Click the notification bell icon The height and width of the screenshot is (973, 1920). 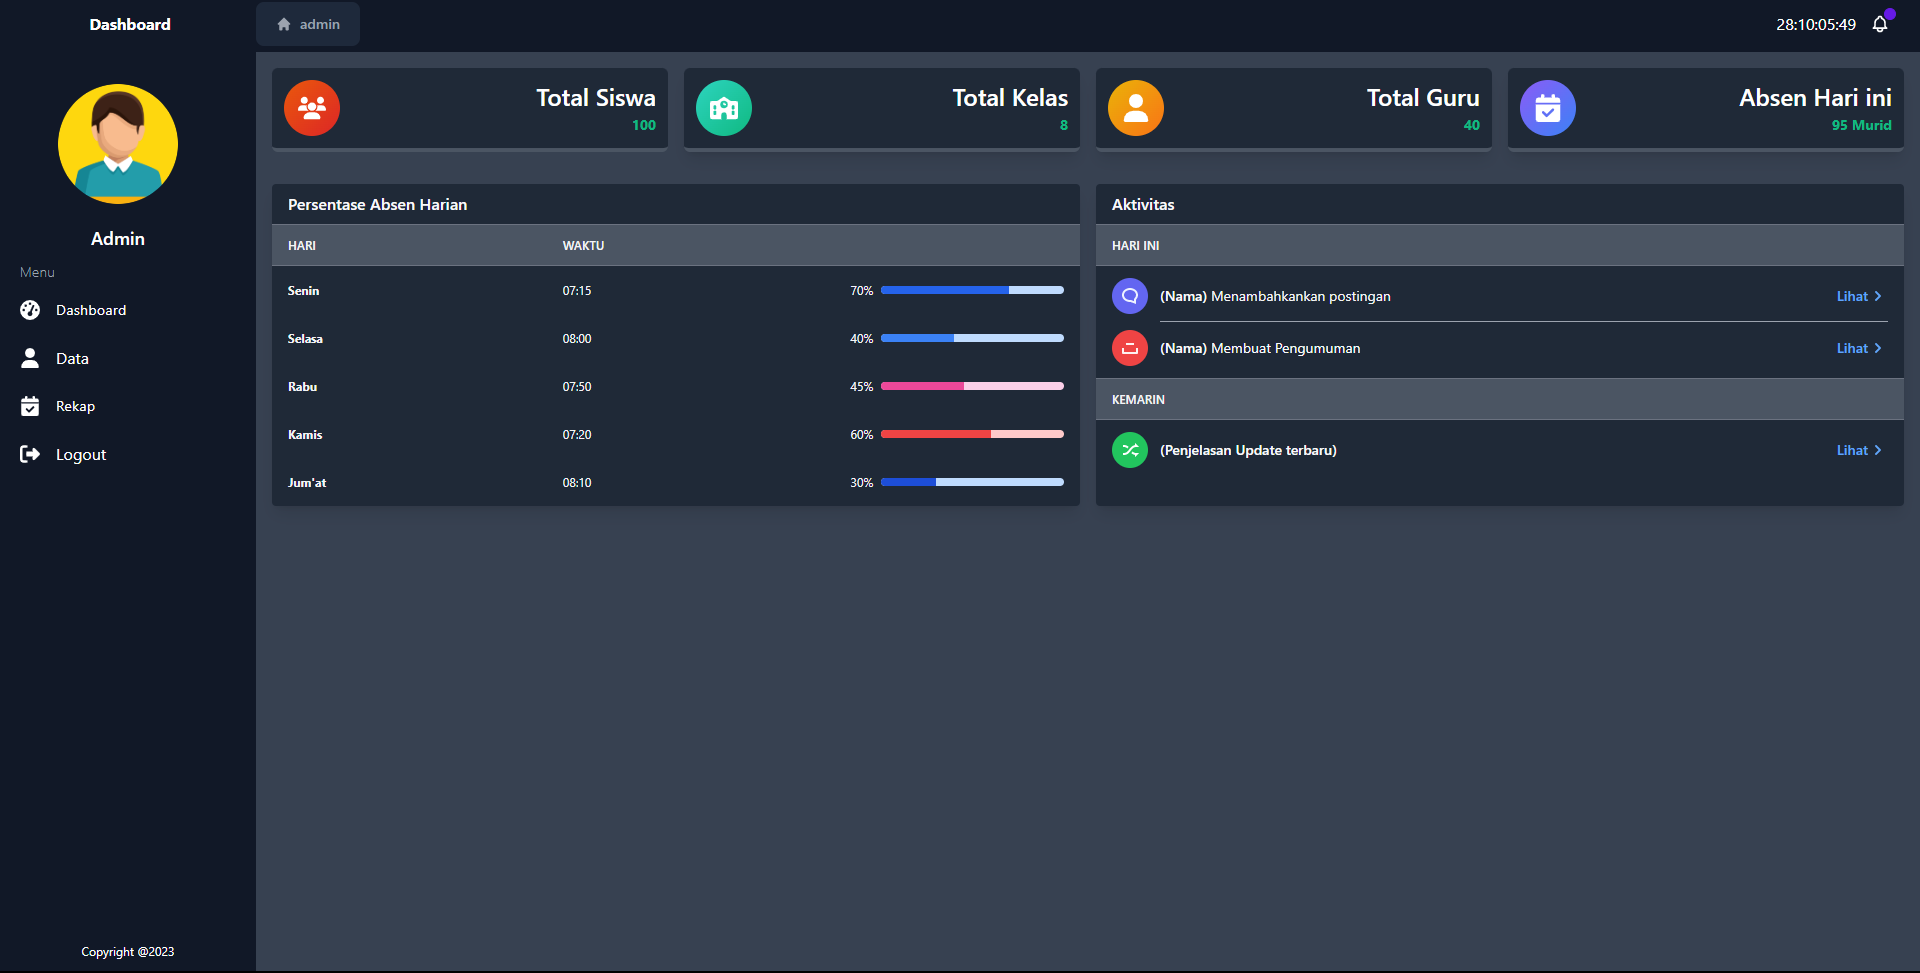tap(1880, 24)
